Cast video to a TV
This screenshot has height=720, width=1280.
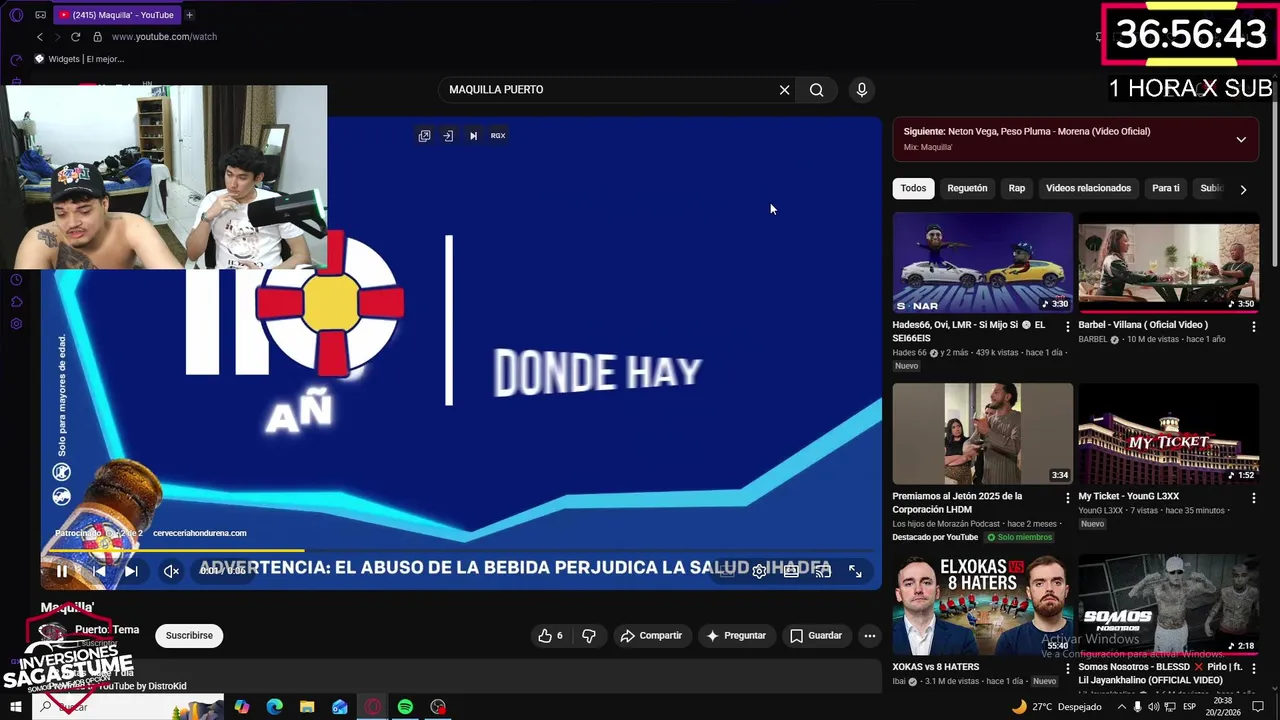[823, 571]
